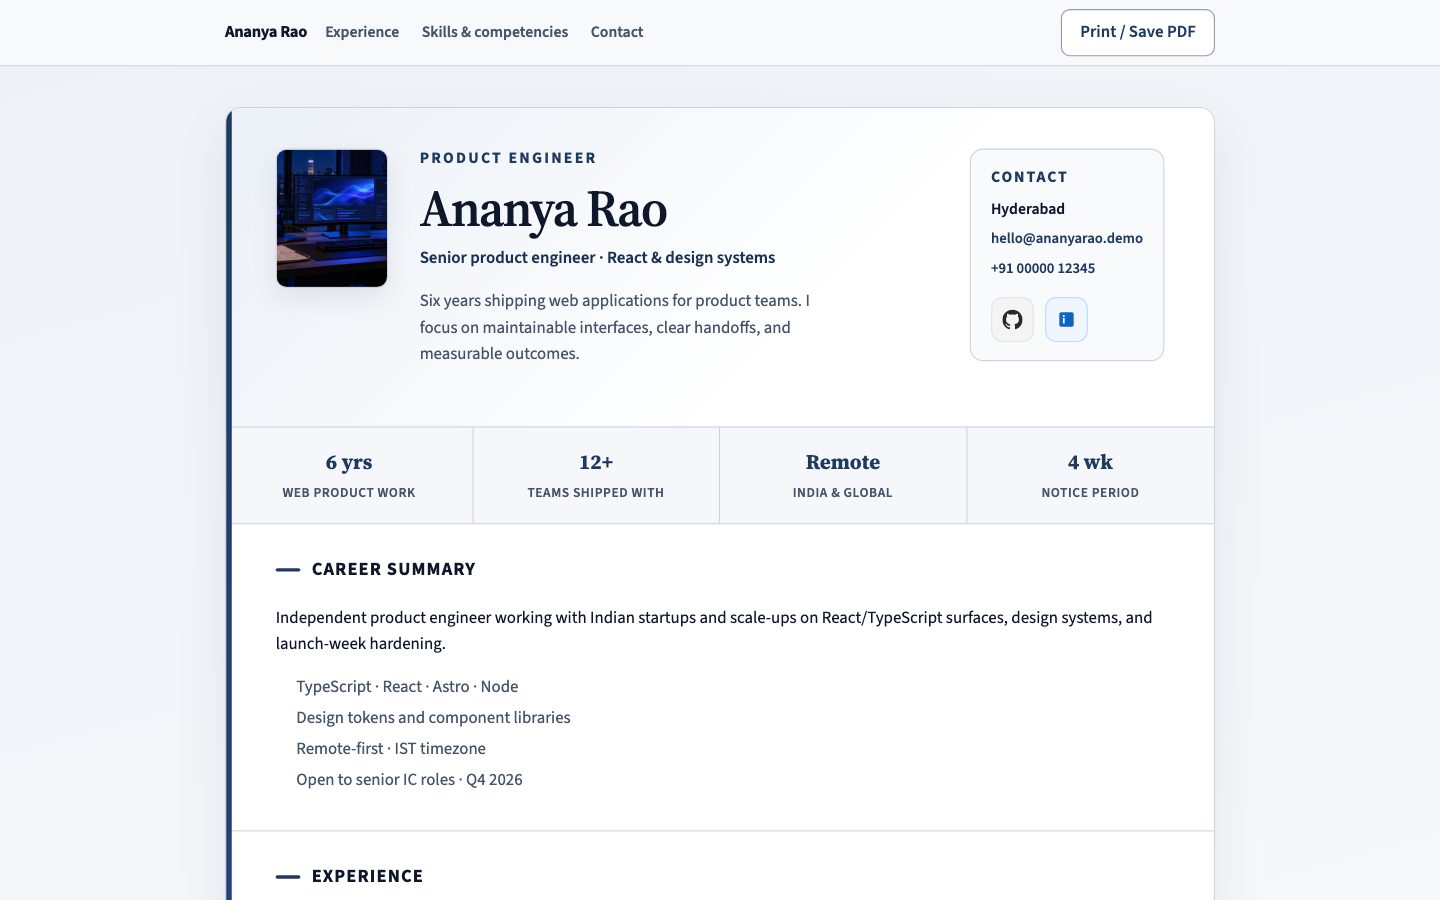This screenshot has width=1440, height=900.
Task: Click the profile photo thumbnail
Action: coord(332,218)
